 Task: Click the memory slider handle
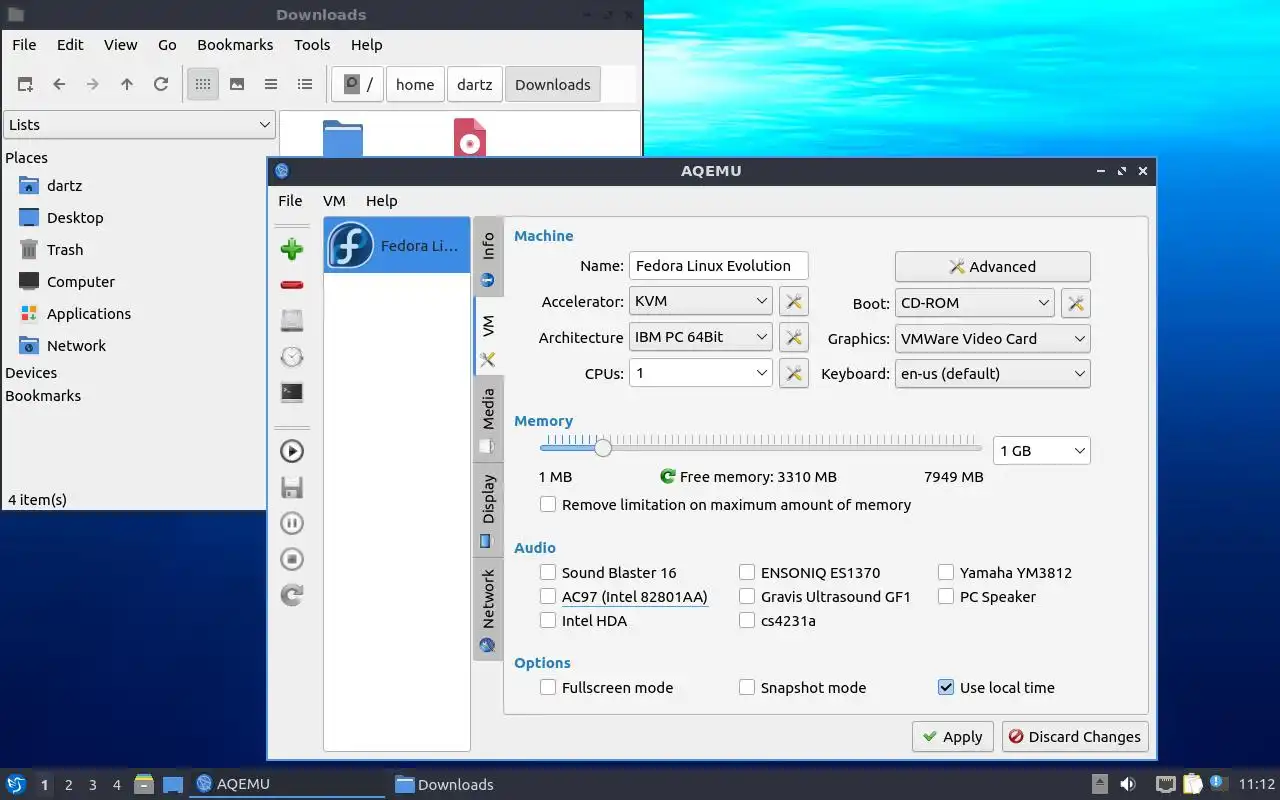tap(603, 448)
